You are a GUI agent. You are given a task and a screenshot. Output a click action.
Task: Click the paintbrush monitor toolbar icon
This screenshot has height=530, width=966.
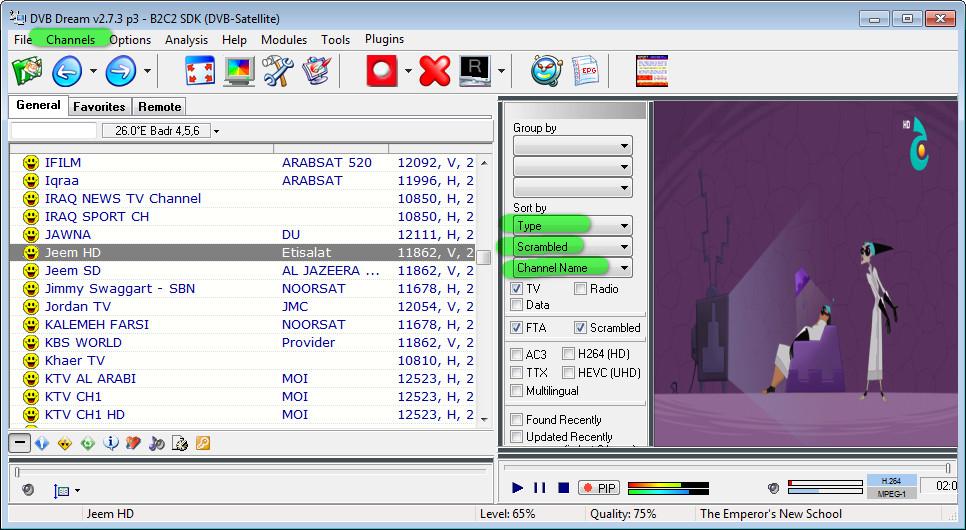317,71
